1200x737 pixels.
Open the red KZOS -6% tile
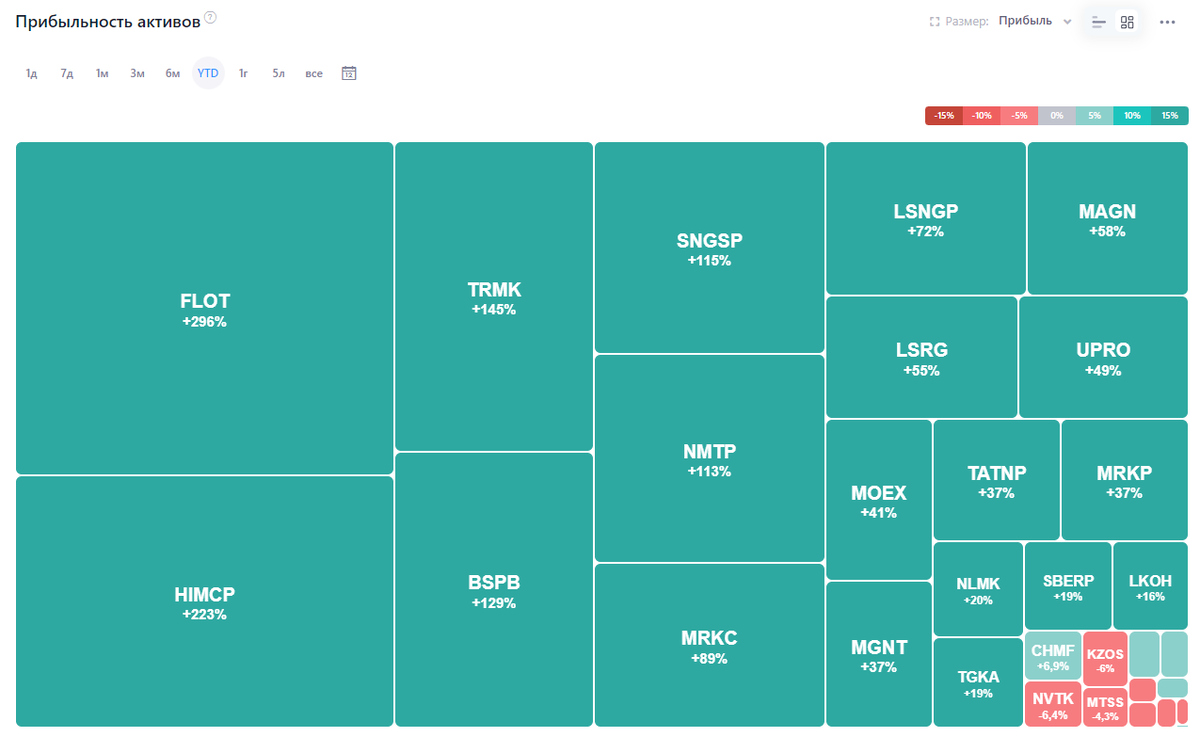click(1106, 657)
